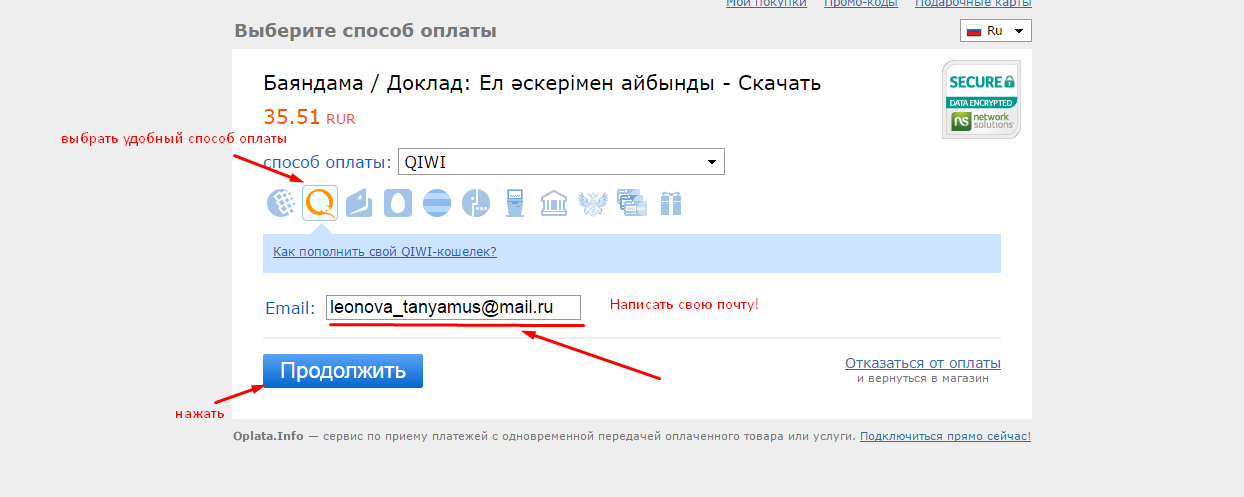Pick the stacked bank cards payment icon
Screen dimensions: 1244x497
click(631, 203)
